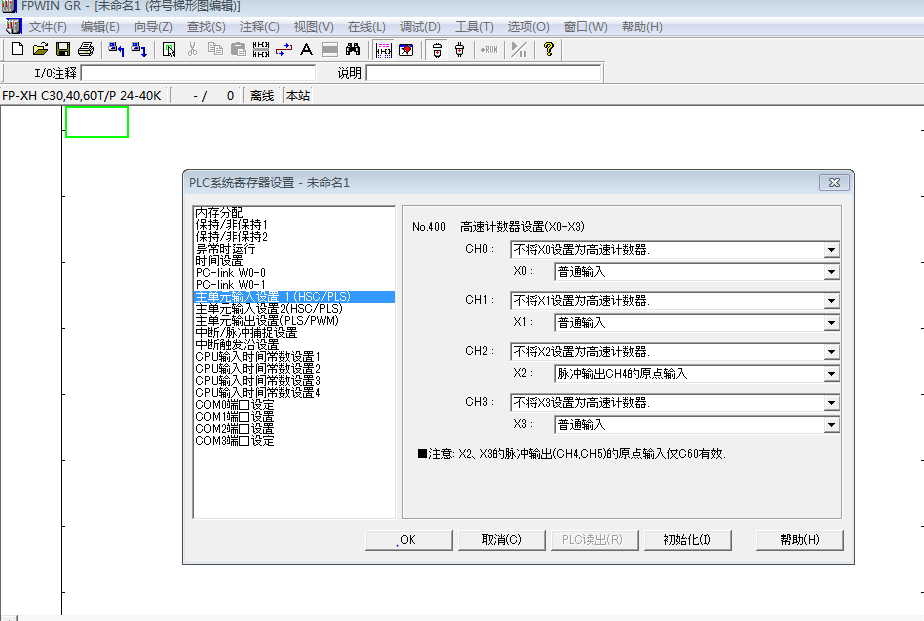Screen dimensions: 924x621
Task: Expand the X1 input type dropdown
Action: 831,323
